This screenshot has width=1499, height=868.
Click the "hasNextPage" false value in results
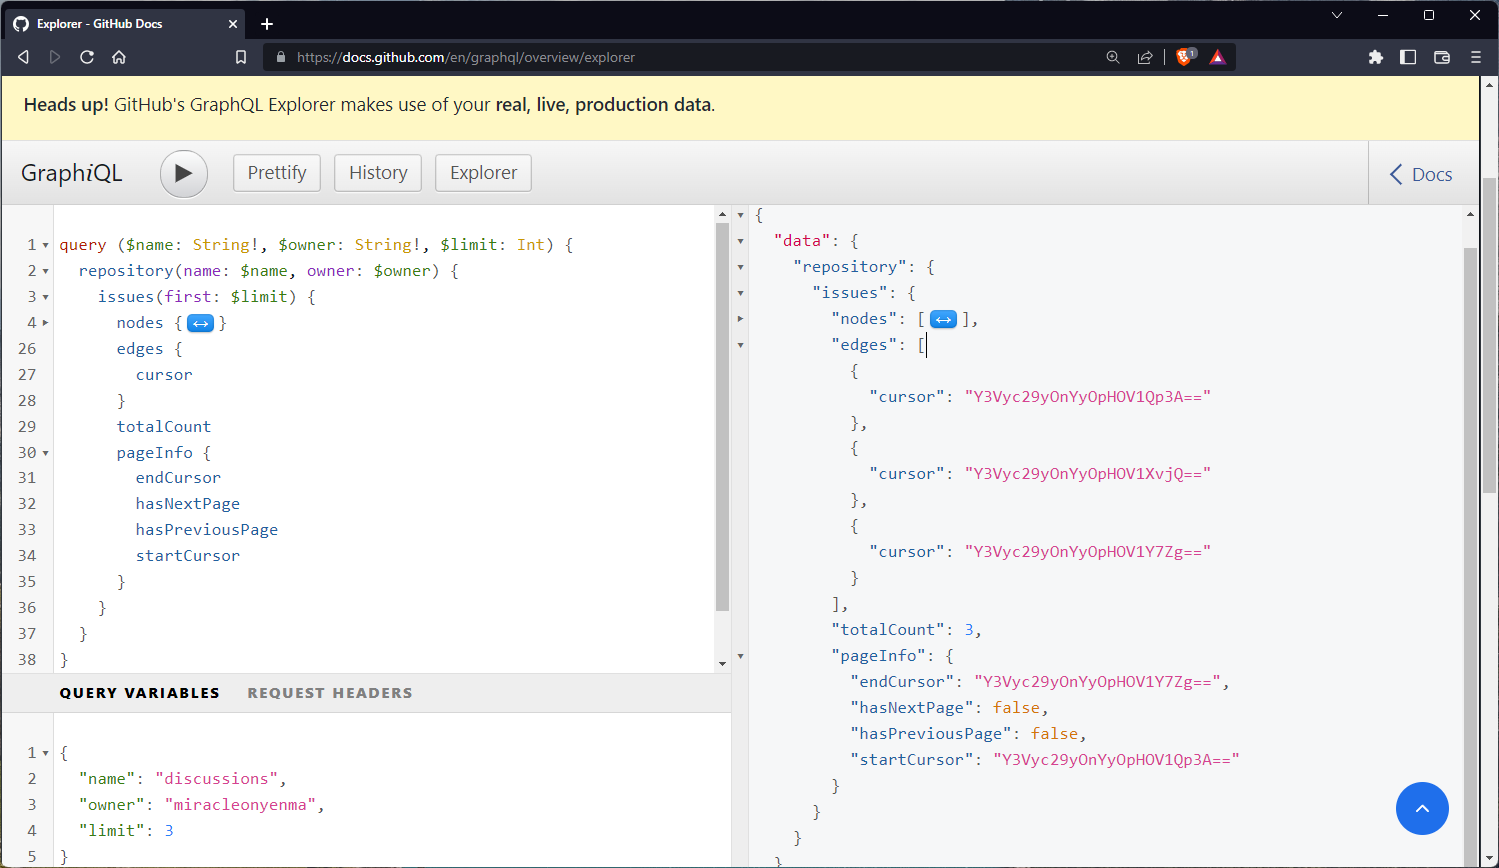tap(1016, 708)
